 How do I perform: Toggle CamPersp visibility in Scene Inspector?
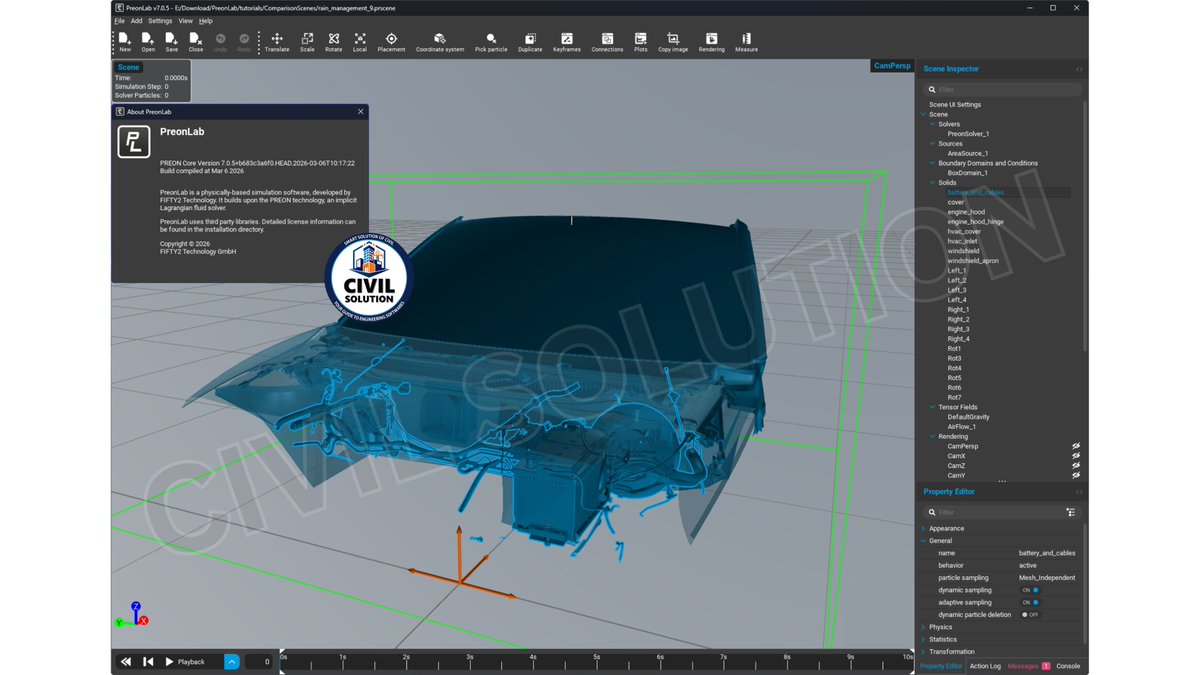tap(1077, 447)
